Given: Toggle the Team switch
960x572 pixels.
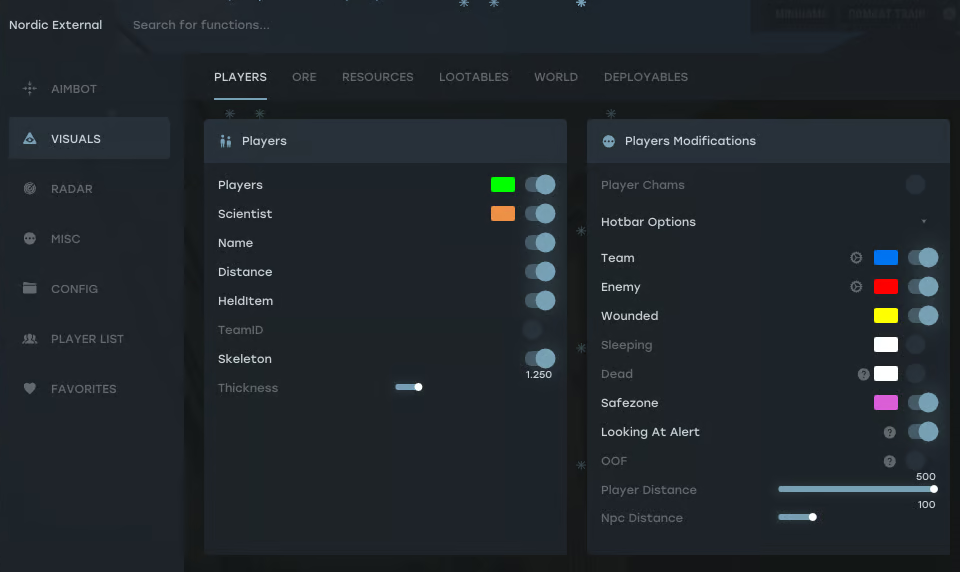Looking at the screenshot, I should 923,258.
